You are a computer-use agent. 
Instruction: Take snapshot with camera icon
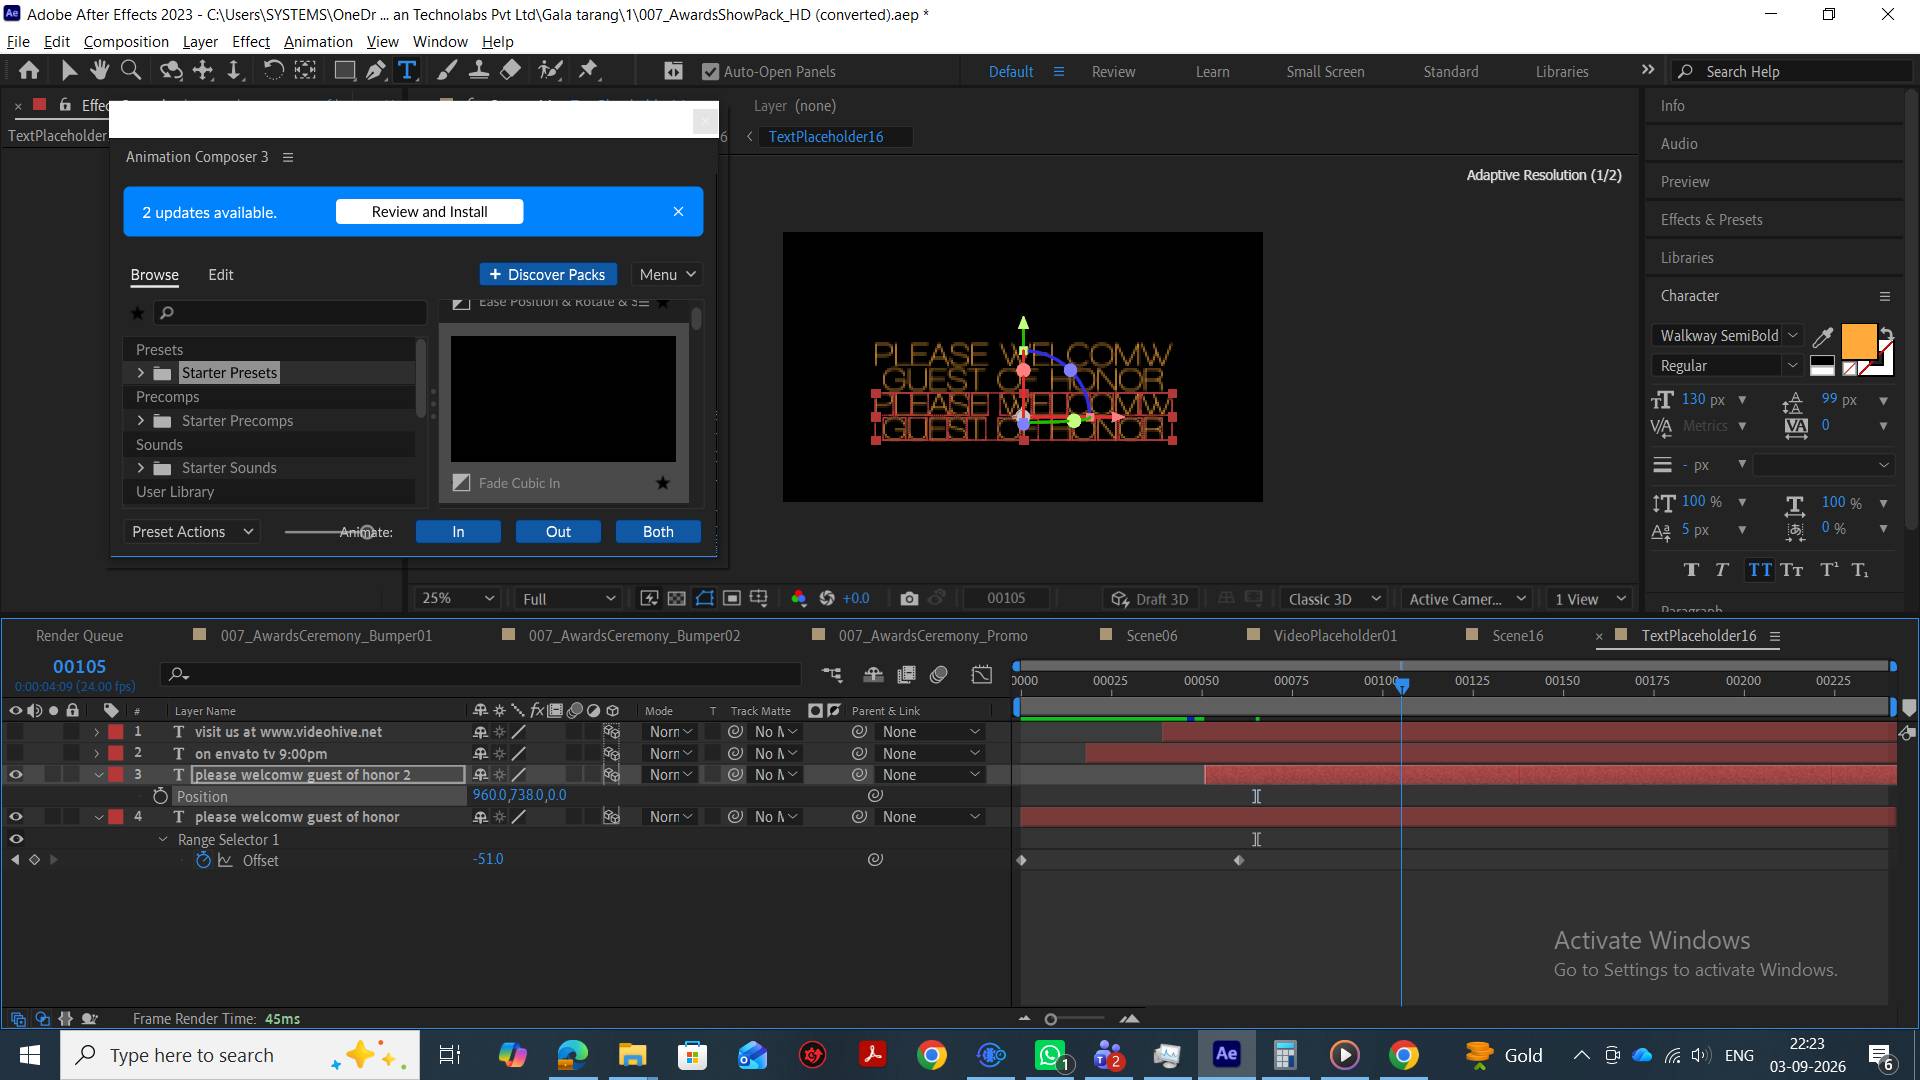point(909,598)
